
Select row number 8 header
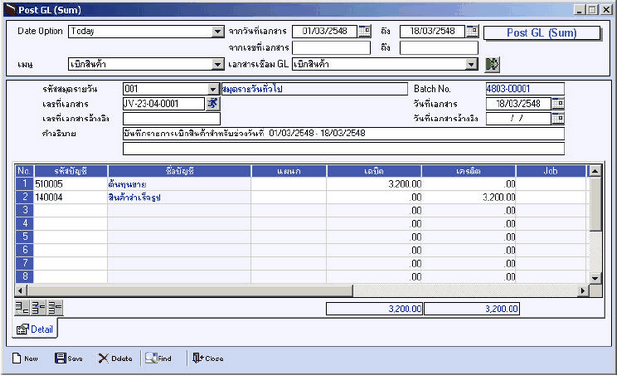(x=25, y=276)
